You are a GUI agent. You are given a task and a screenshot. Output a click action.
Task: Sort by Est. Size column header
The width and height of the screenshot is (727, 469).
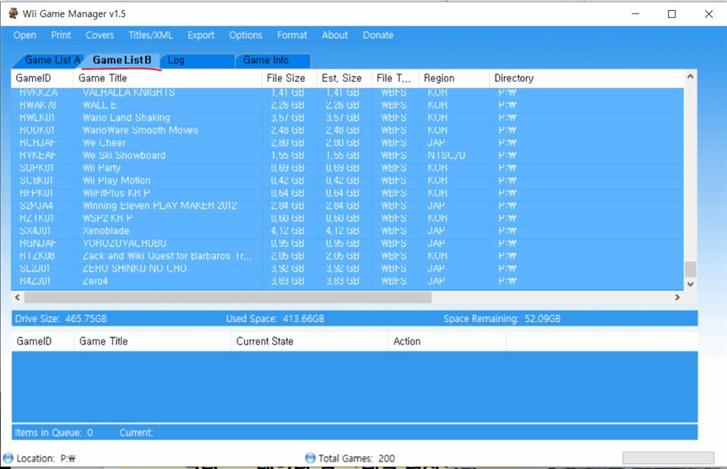pyautogui.click(x=344, y=78)
